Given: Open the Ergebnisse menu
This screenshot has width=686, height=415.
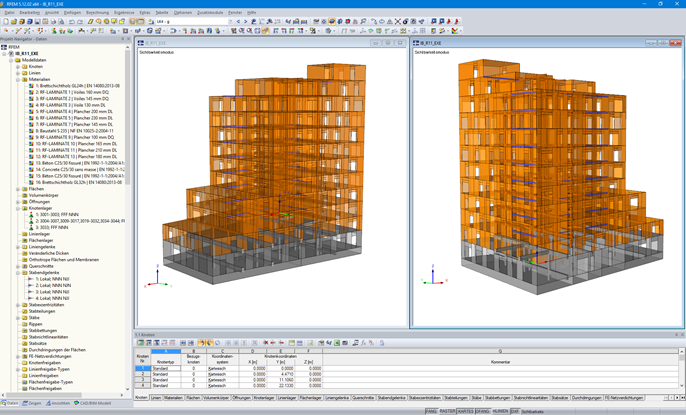Looking at the screenshot, I should 124,13.
